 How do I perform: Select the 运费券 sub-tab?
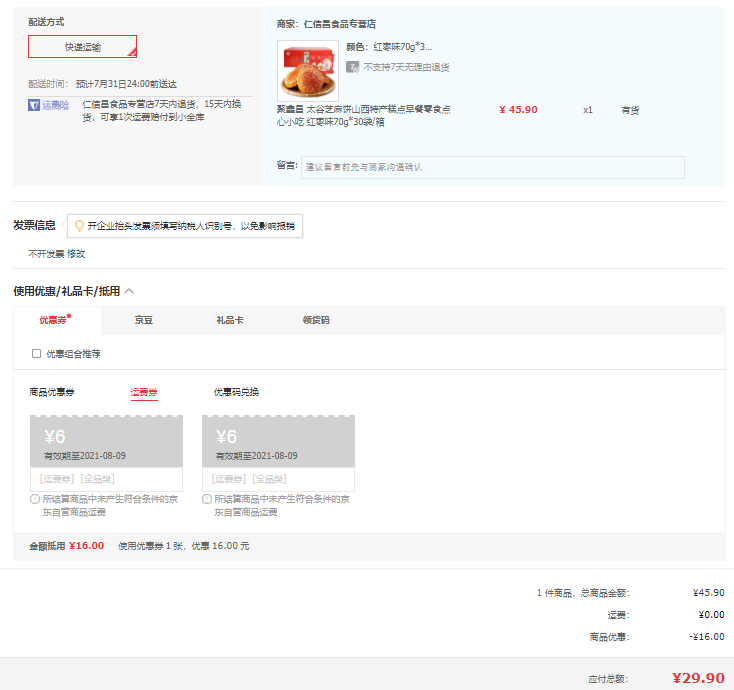144,392
